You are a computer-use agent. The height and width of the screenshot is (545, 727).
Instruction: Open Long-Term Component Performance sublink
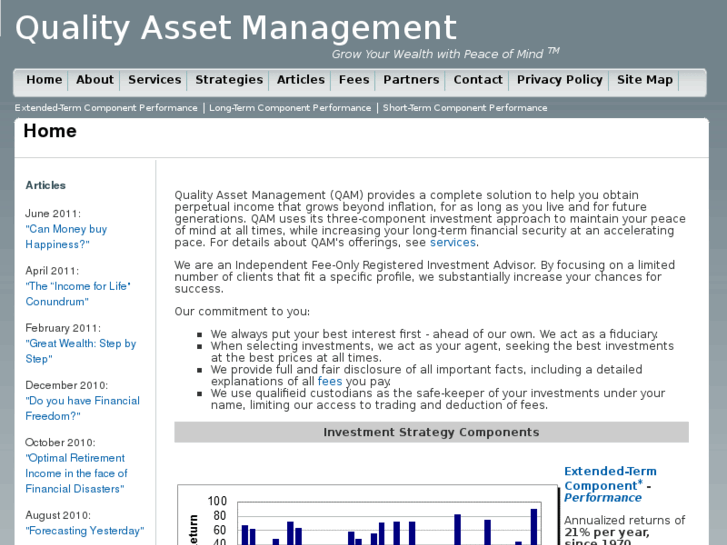pyautogui.click(x=290, y=108)
